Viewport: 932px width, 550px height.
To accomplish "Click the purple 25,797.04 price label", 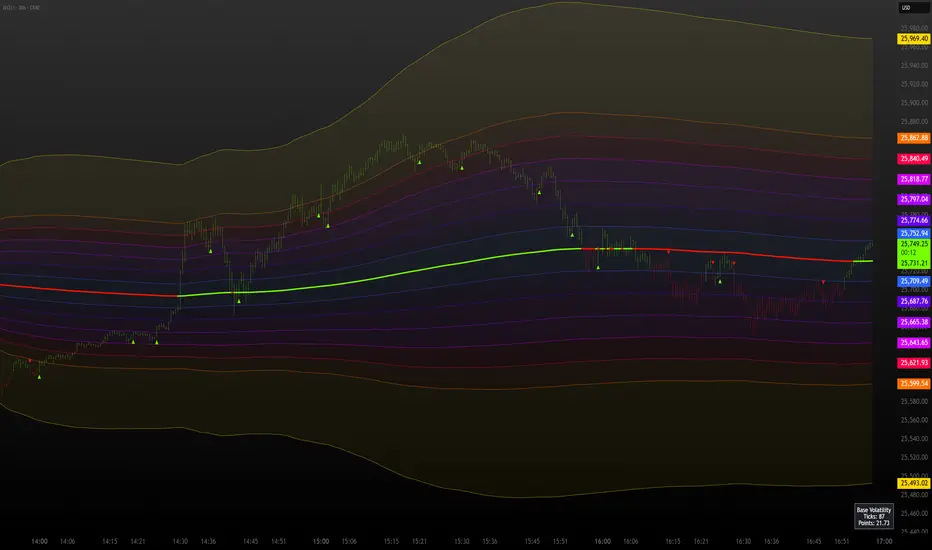I will [x=914, y=199].
